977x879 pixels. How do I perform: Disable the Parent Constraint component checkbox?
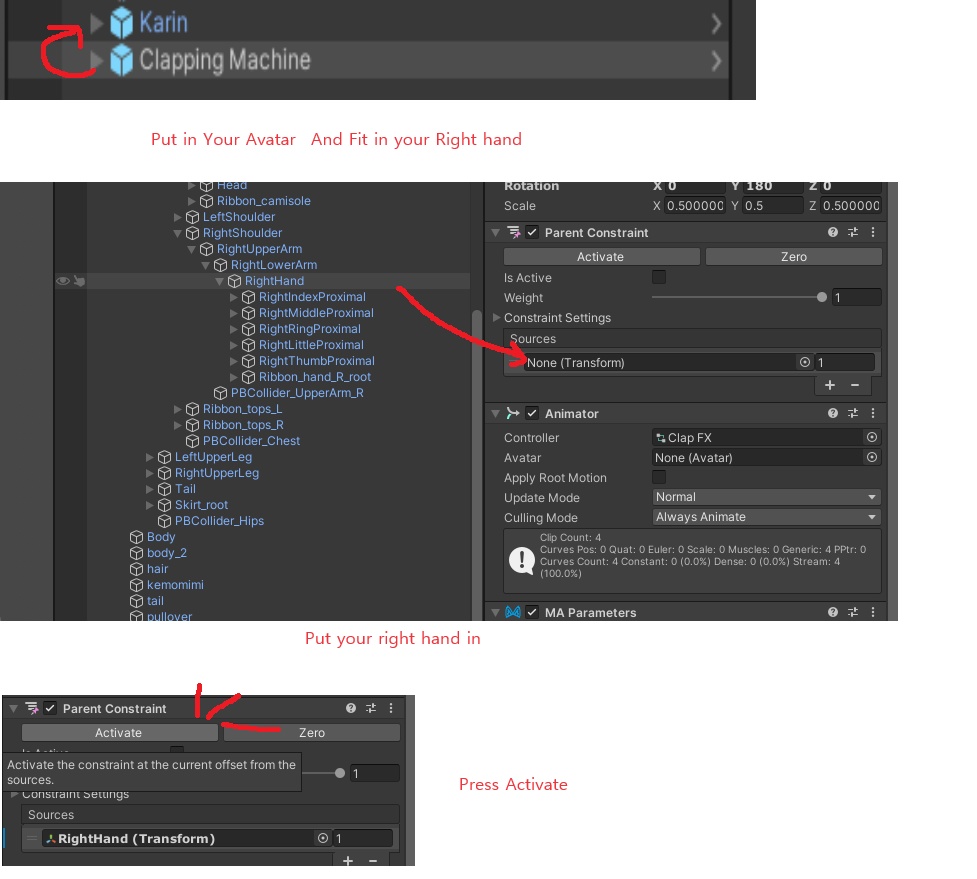(531, 232)
